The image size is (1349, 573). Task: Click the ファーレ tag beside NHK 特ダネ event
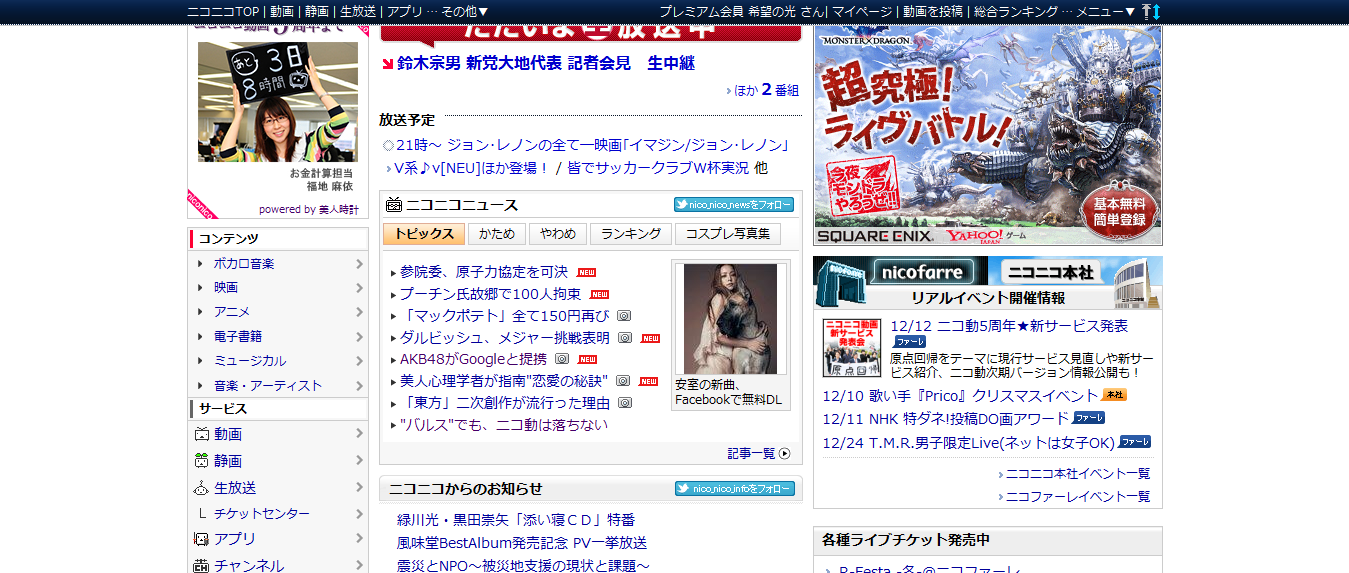click(x=1089, y=418)
